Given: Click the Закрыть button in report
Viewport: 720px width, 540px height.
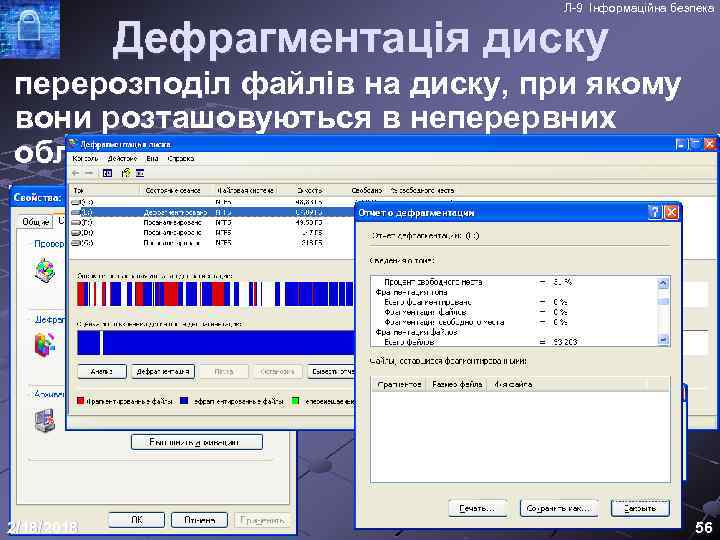Looking at the screenshot, I should click(640, 508).
